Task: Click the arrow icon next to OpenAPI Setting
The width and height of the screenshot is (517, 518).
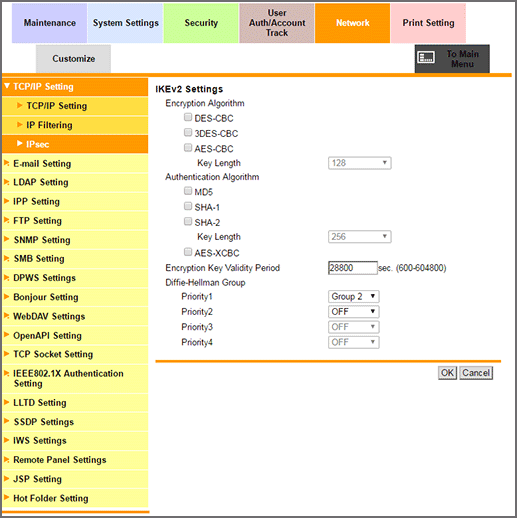Action: coord(6,335)
